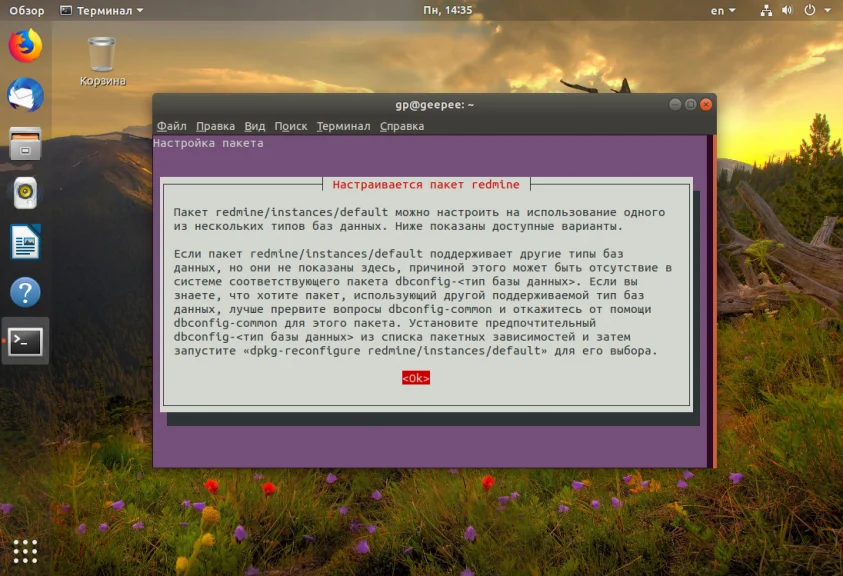Click the Настройка пакета heading text

click(x=208, y=143)
